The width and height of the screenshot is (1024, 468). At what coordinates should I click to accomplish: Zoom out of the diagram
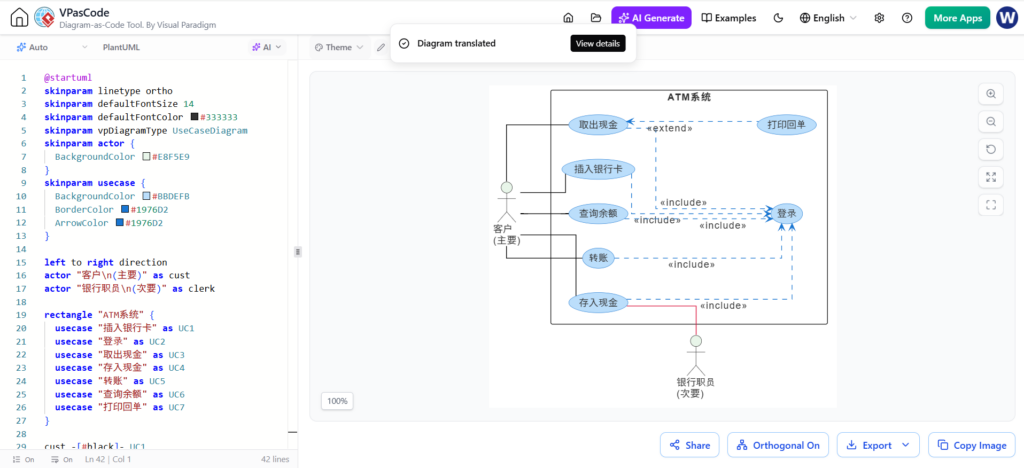[x=991, y=121]
